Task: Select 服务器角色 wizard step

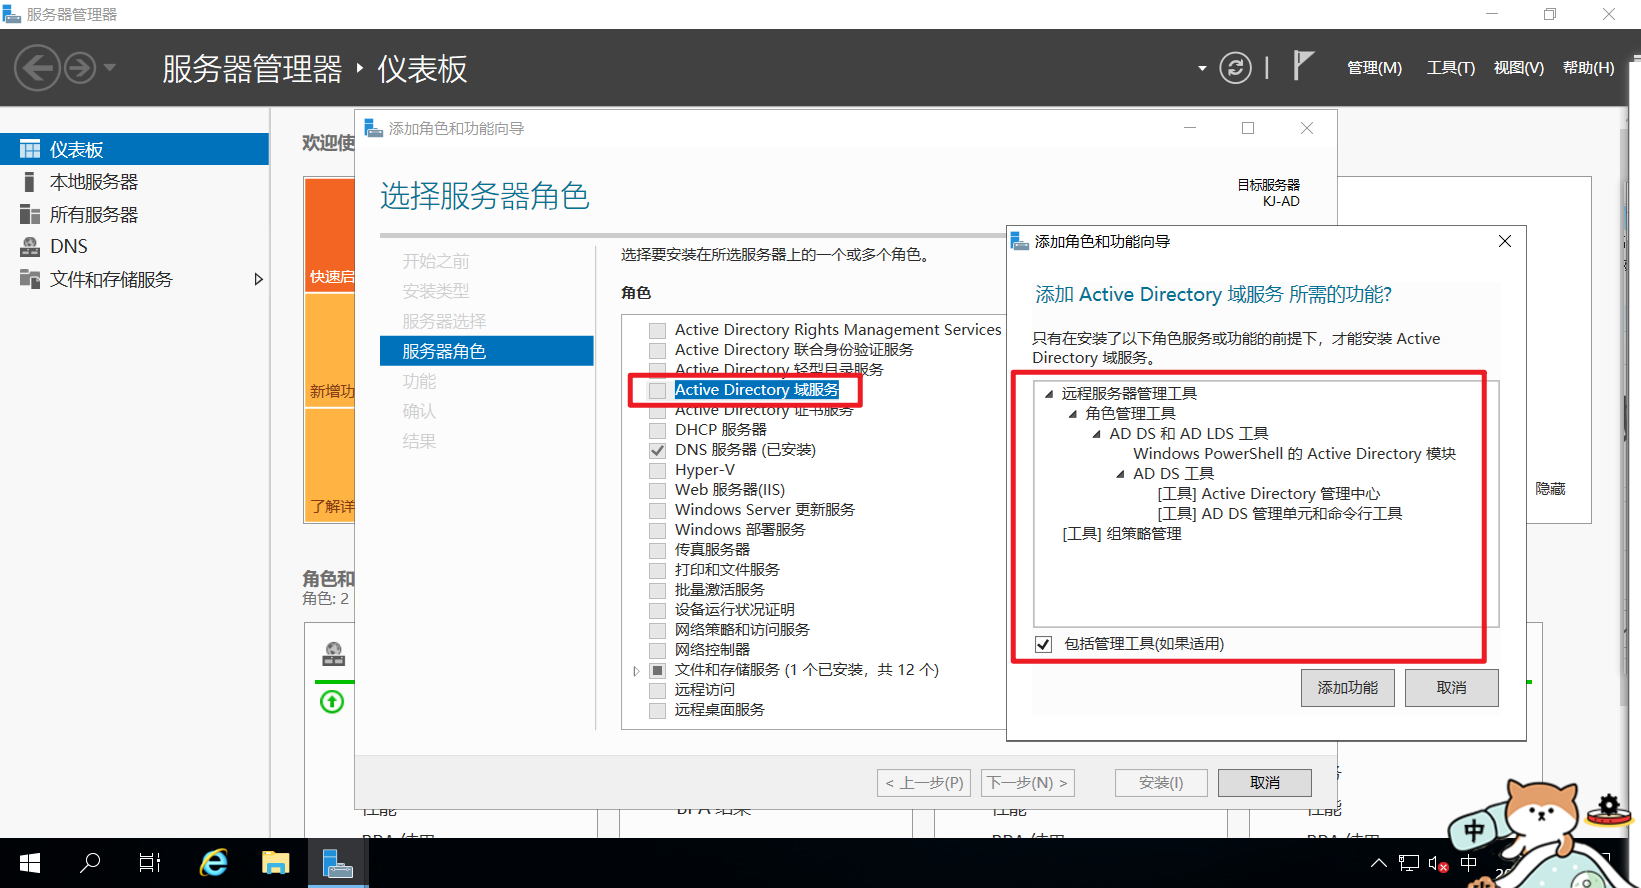Action: pos(487,351)
